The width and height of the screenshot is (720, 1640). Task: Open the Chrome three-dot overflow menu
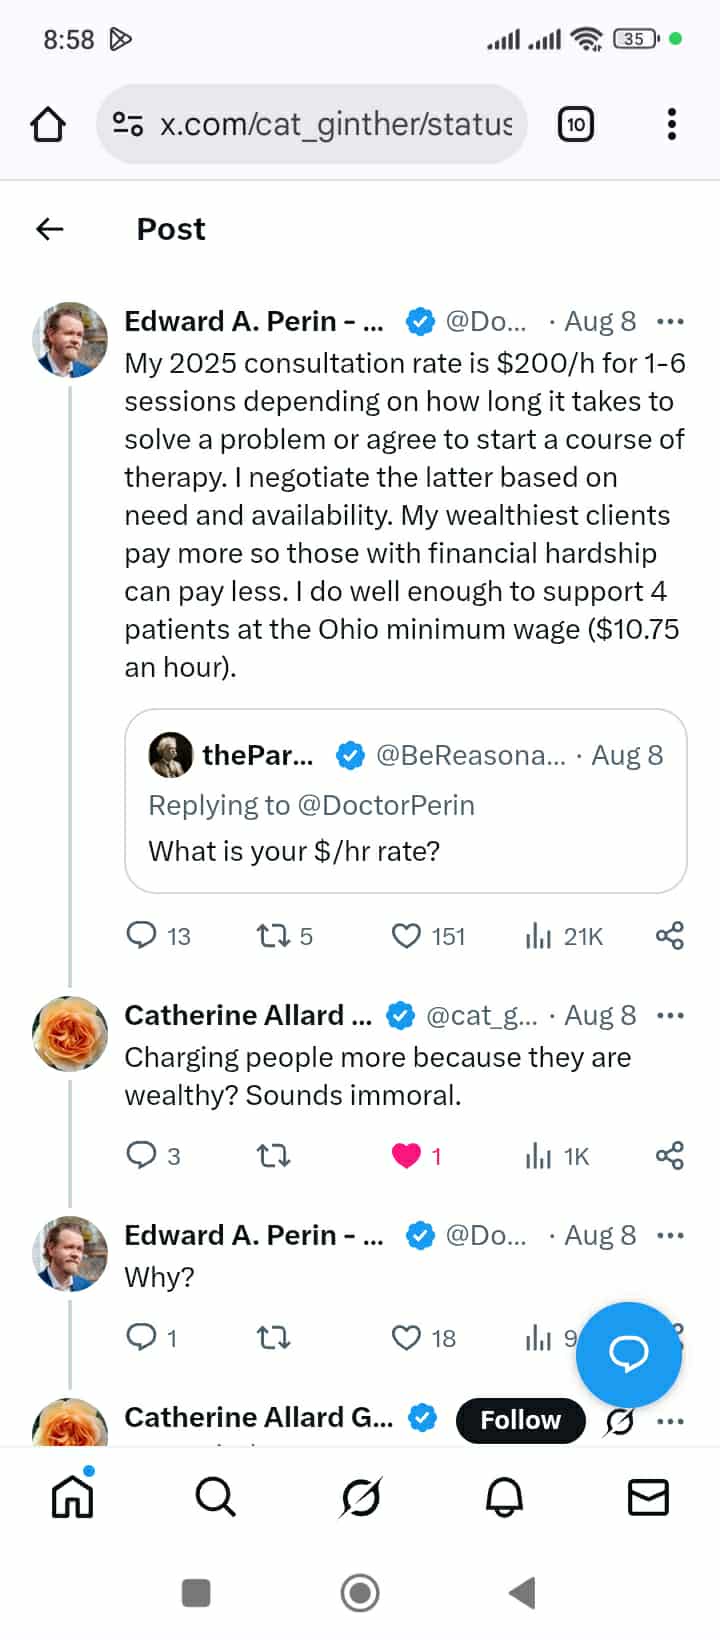coord(671,125)
